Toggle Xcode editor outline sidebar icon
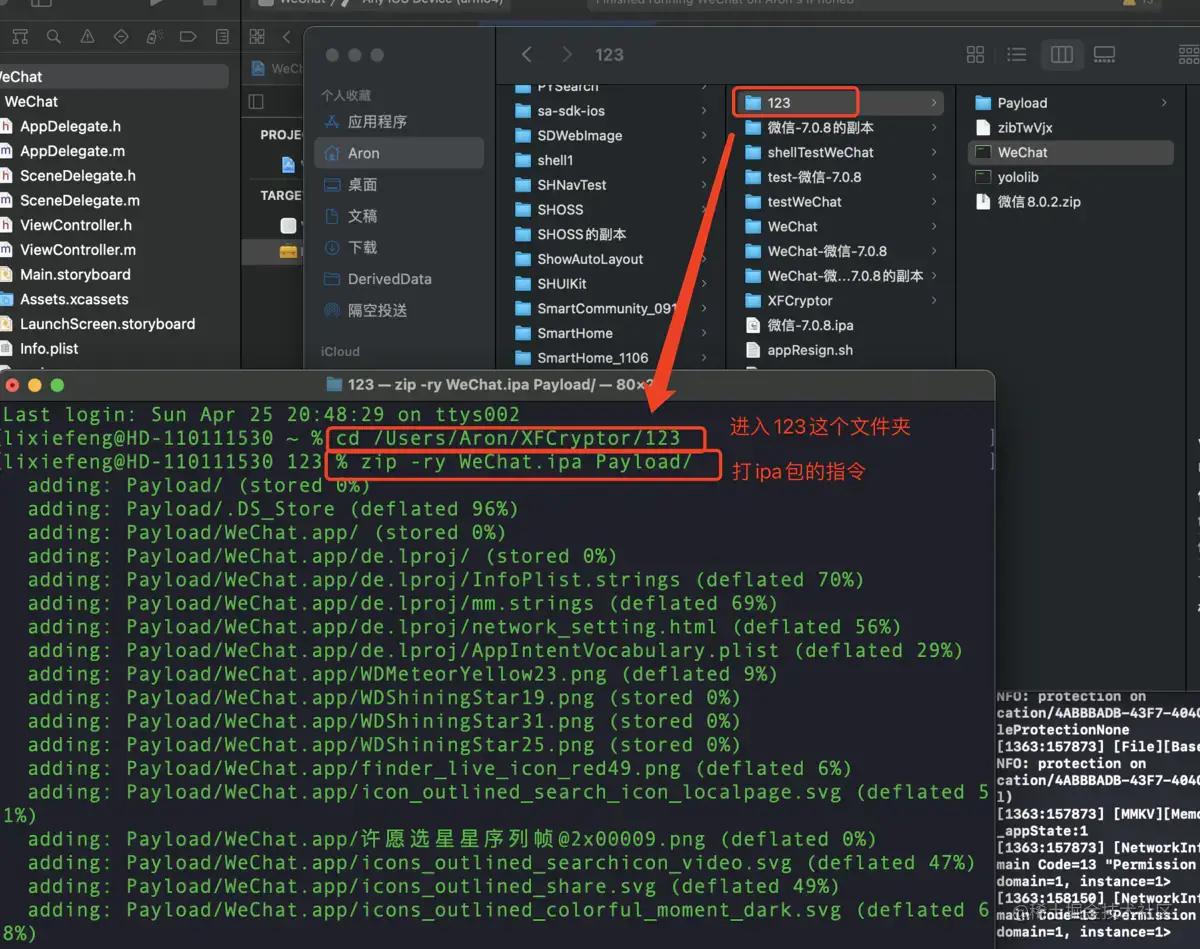This screenshot has height=949, width=1200. point(256,101)
